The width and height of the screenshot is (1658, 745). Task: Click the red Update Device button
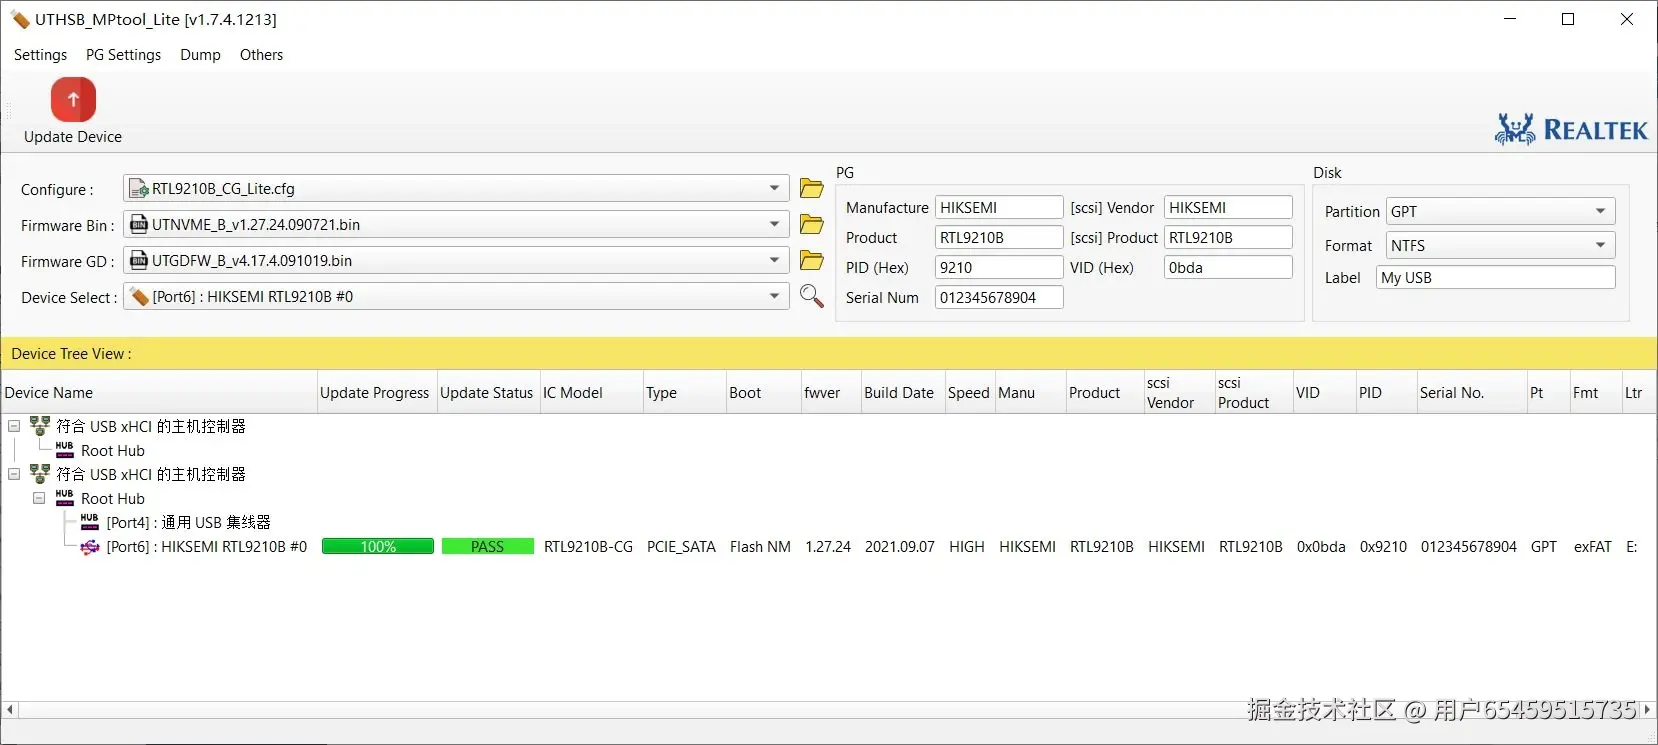(73, 100)
